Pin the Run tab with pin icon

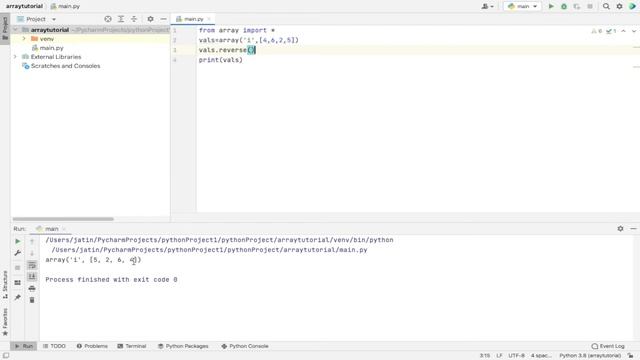point(18,297)
